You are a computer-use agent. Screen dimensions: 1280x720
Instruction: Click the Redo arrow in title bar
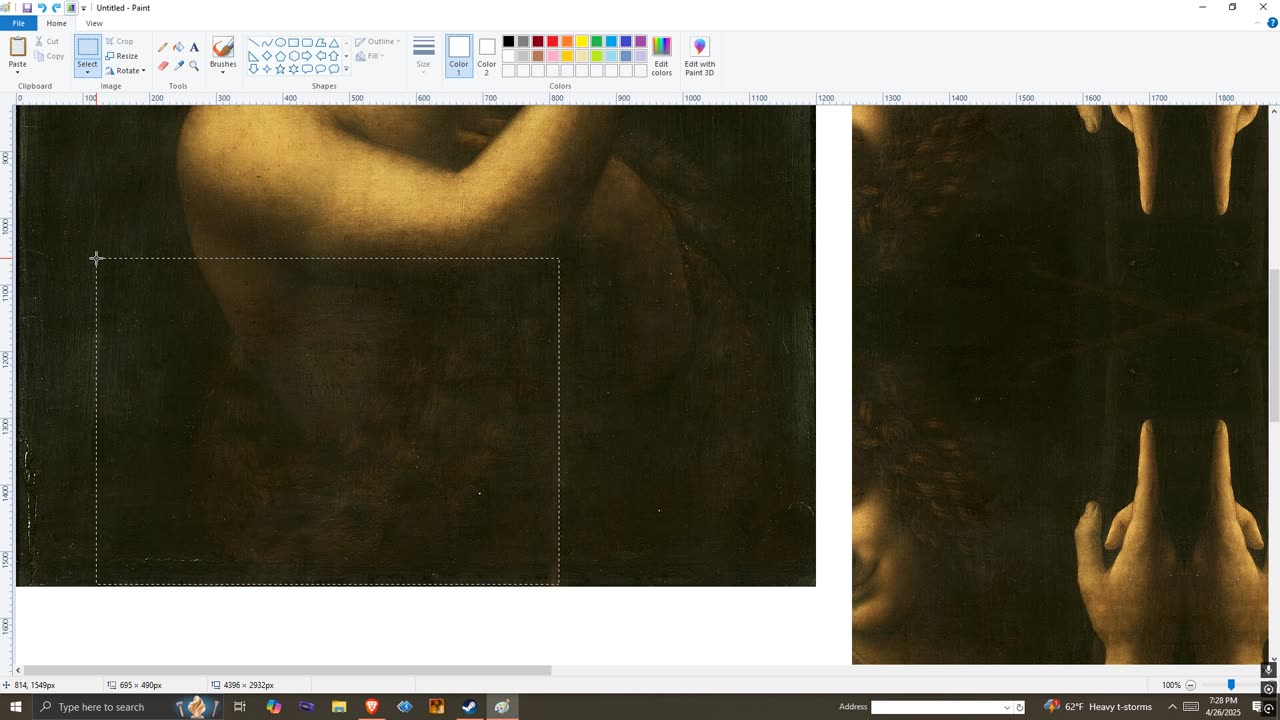coord(56,8)
